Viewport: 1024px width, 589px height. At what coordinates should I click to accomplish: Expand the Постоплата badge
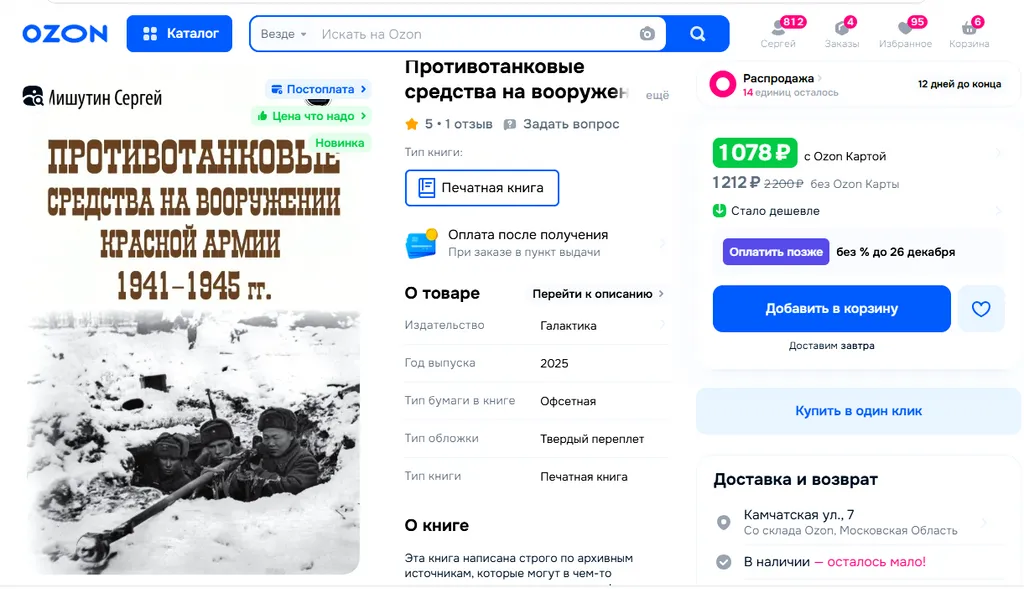pyautogui.click(x=319, y=89)
